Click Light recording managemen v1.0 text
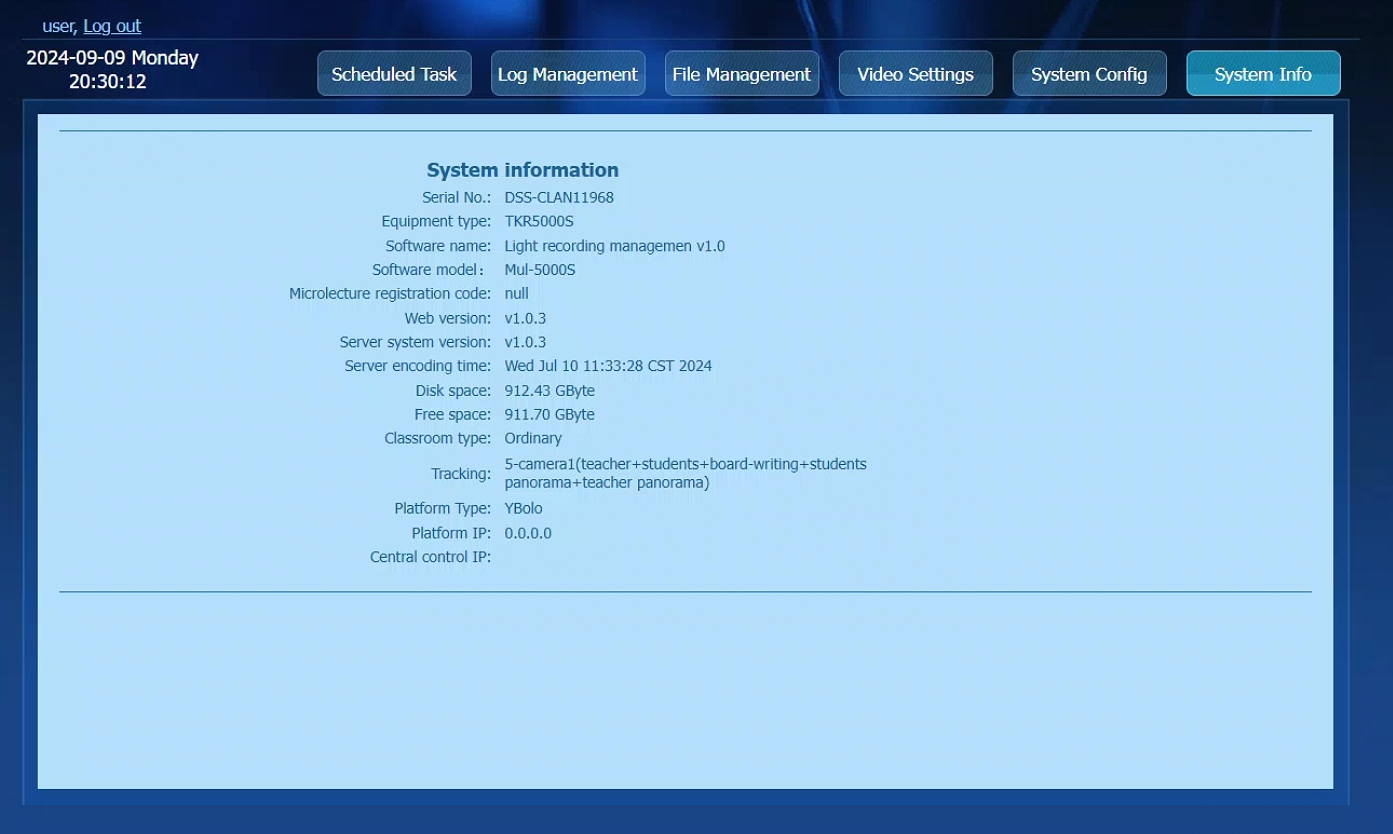 click(615, 246)
